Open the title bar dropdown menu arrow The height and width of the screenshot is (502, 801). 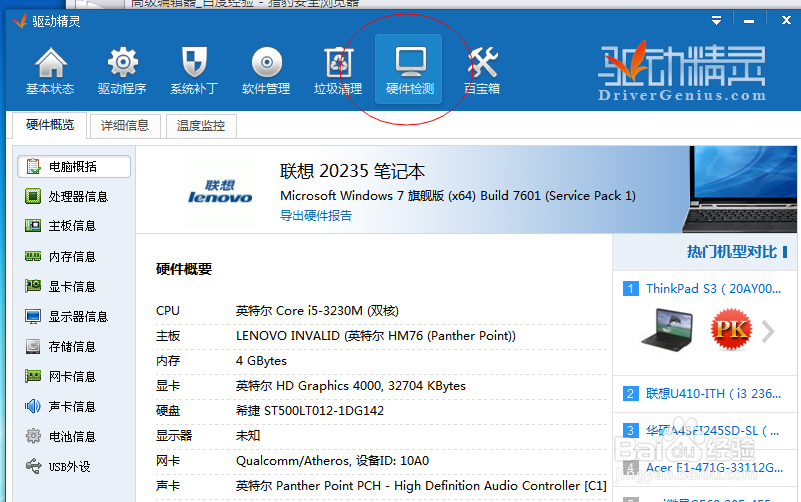coord(716,20)
